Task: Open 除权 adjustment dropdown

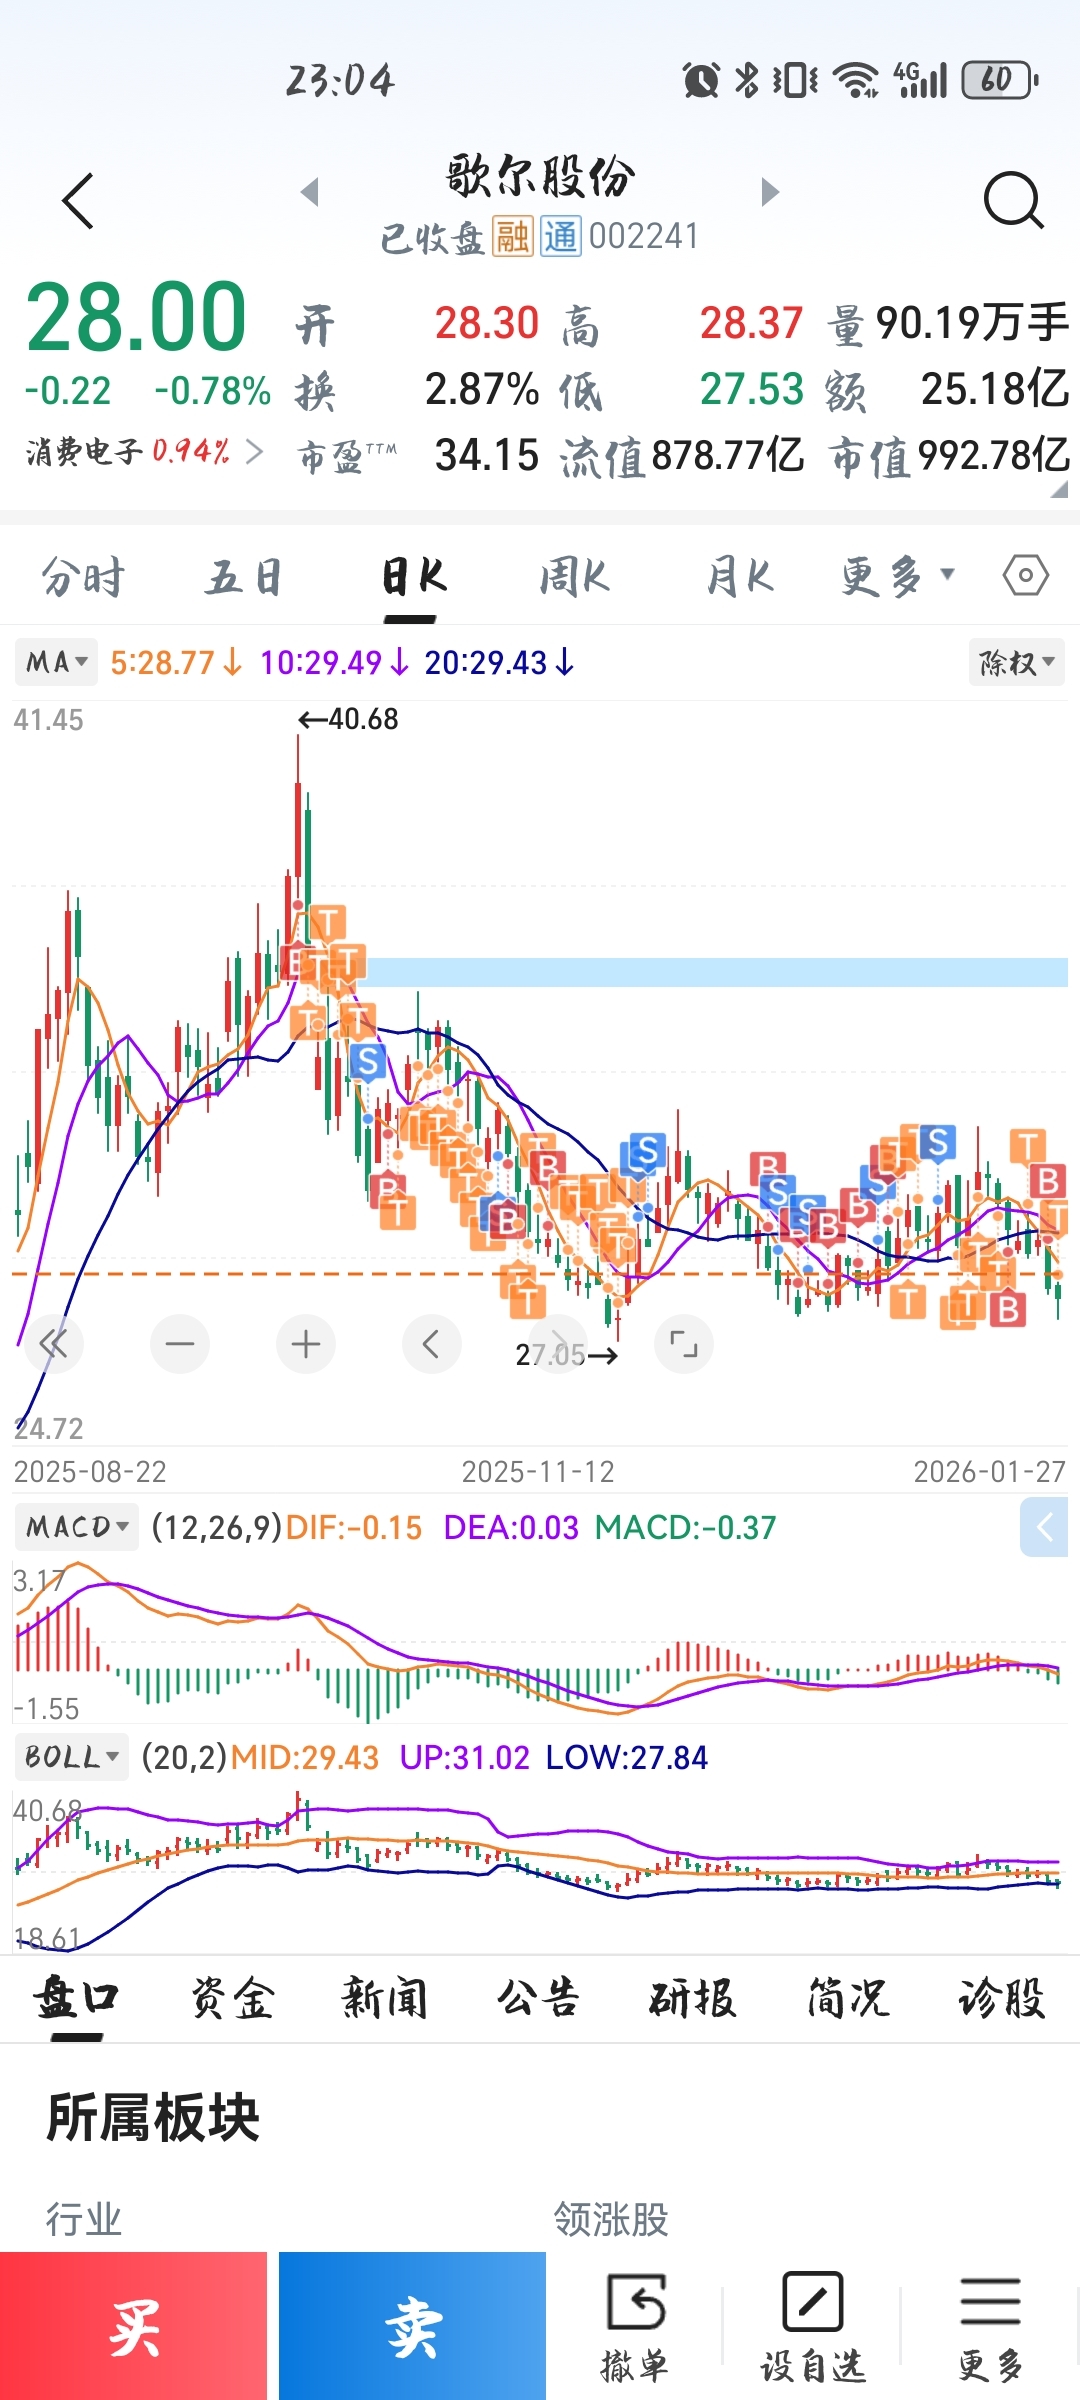Action: click(x=1016, y=662)
